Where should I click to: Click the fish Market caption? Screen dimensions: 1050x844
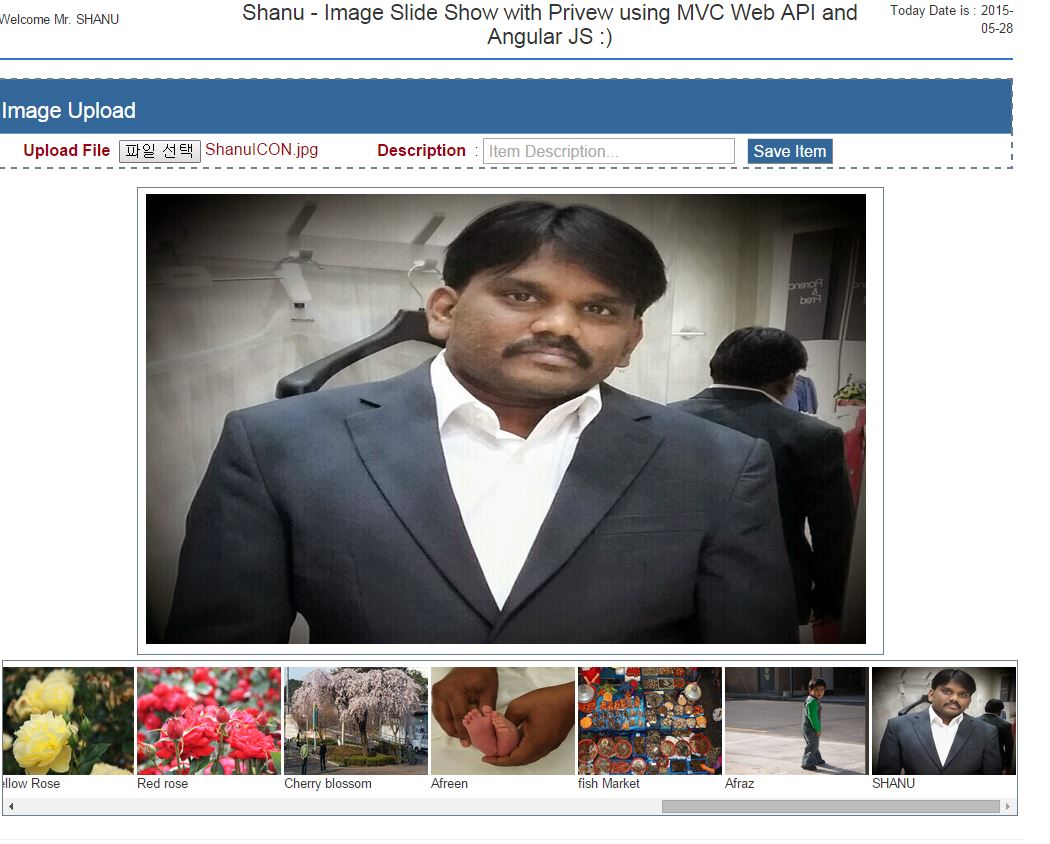[x=609, y=783]
